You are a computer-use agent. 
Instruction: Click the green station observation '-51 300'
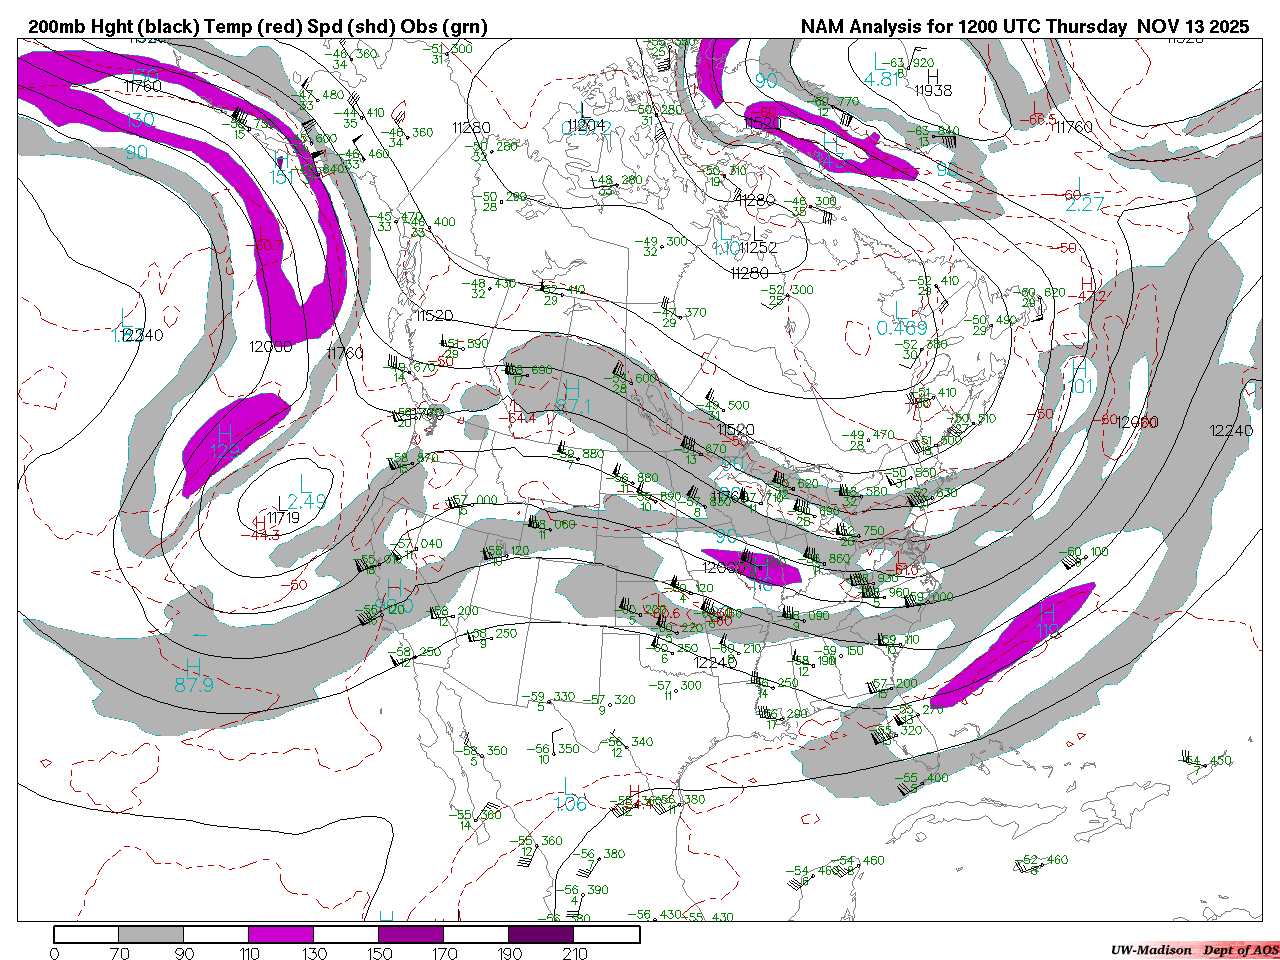[445, 49]
